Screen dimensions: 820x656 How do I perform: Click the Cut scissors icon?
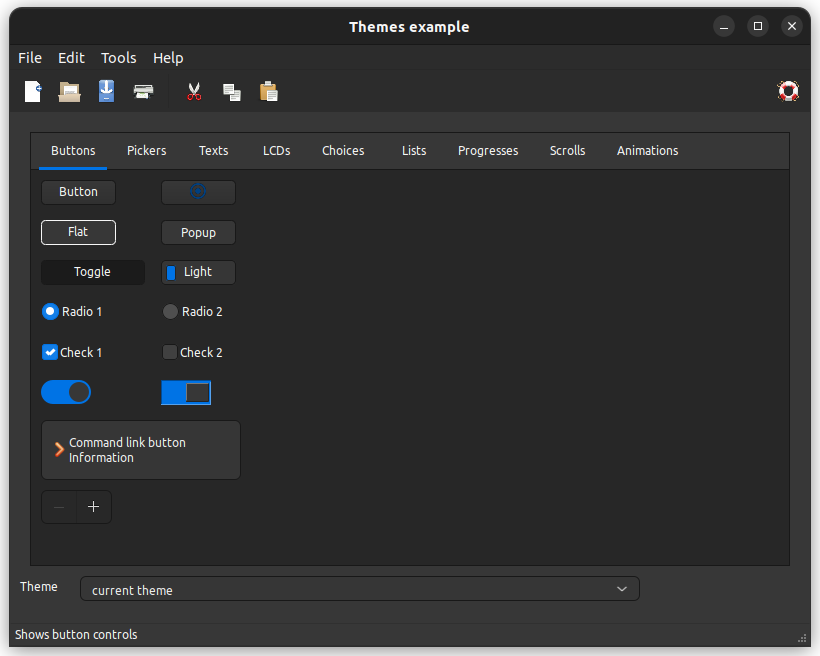(x=194, y=92)
